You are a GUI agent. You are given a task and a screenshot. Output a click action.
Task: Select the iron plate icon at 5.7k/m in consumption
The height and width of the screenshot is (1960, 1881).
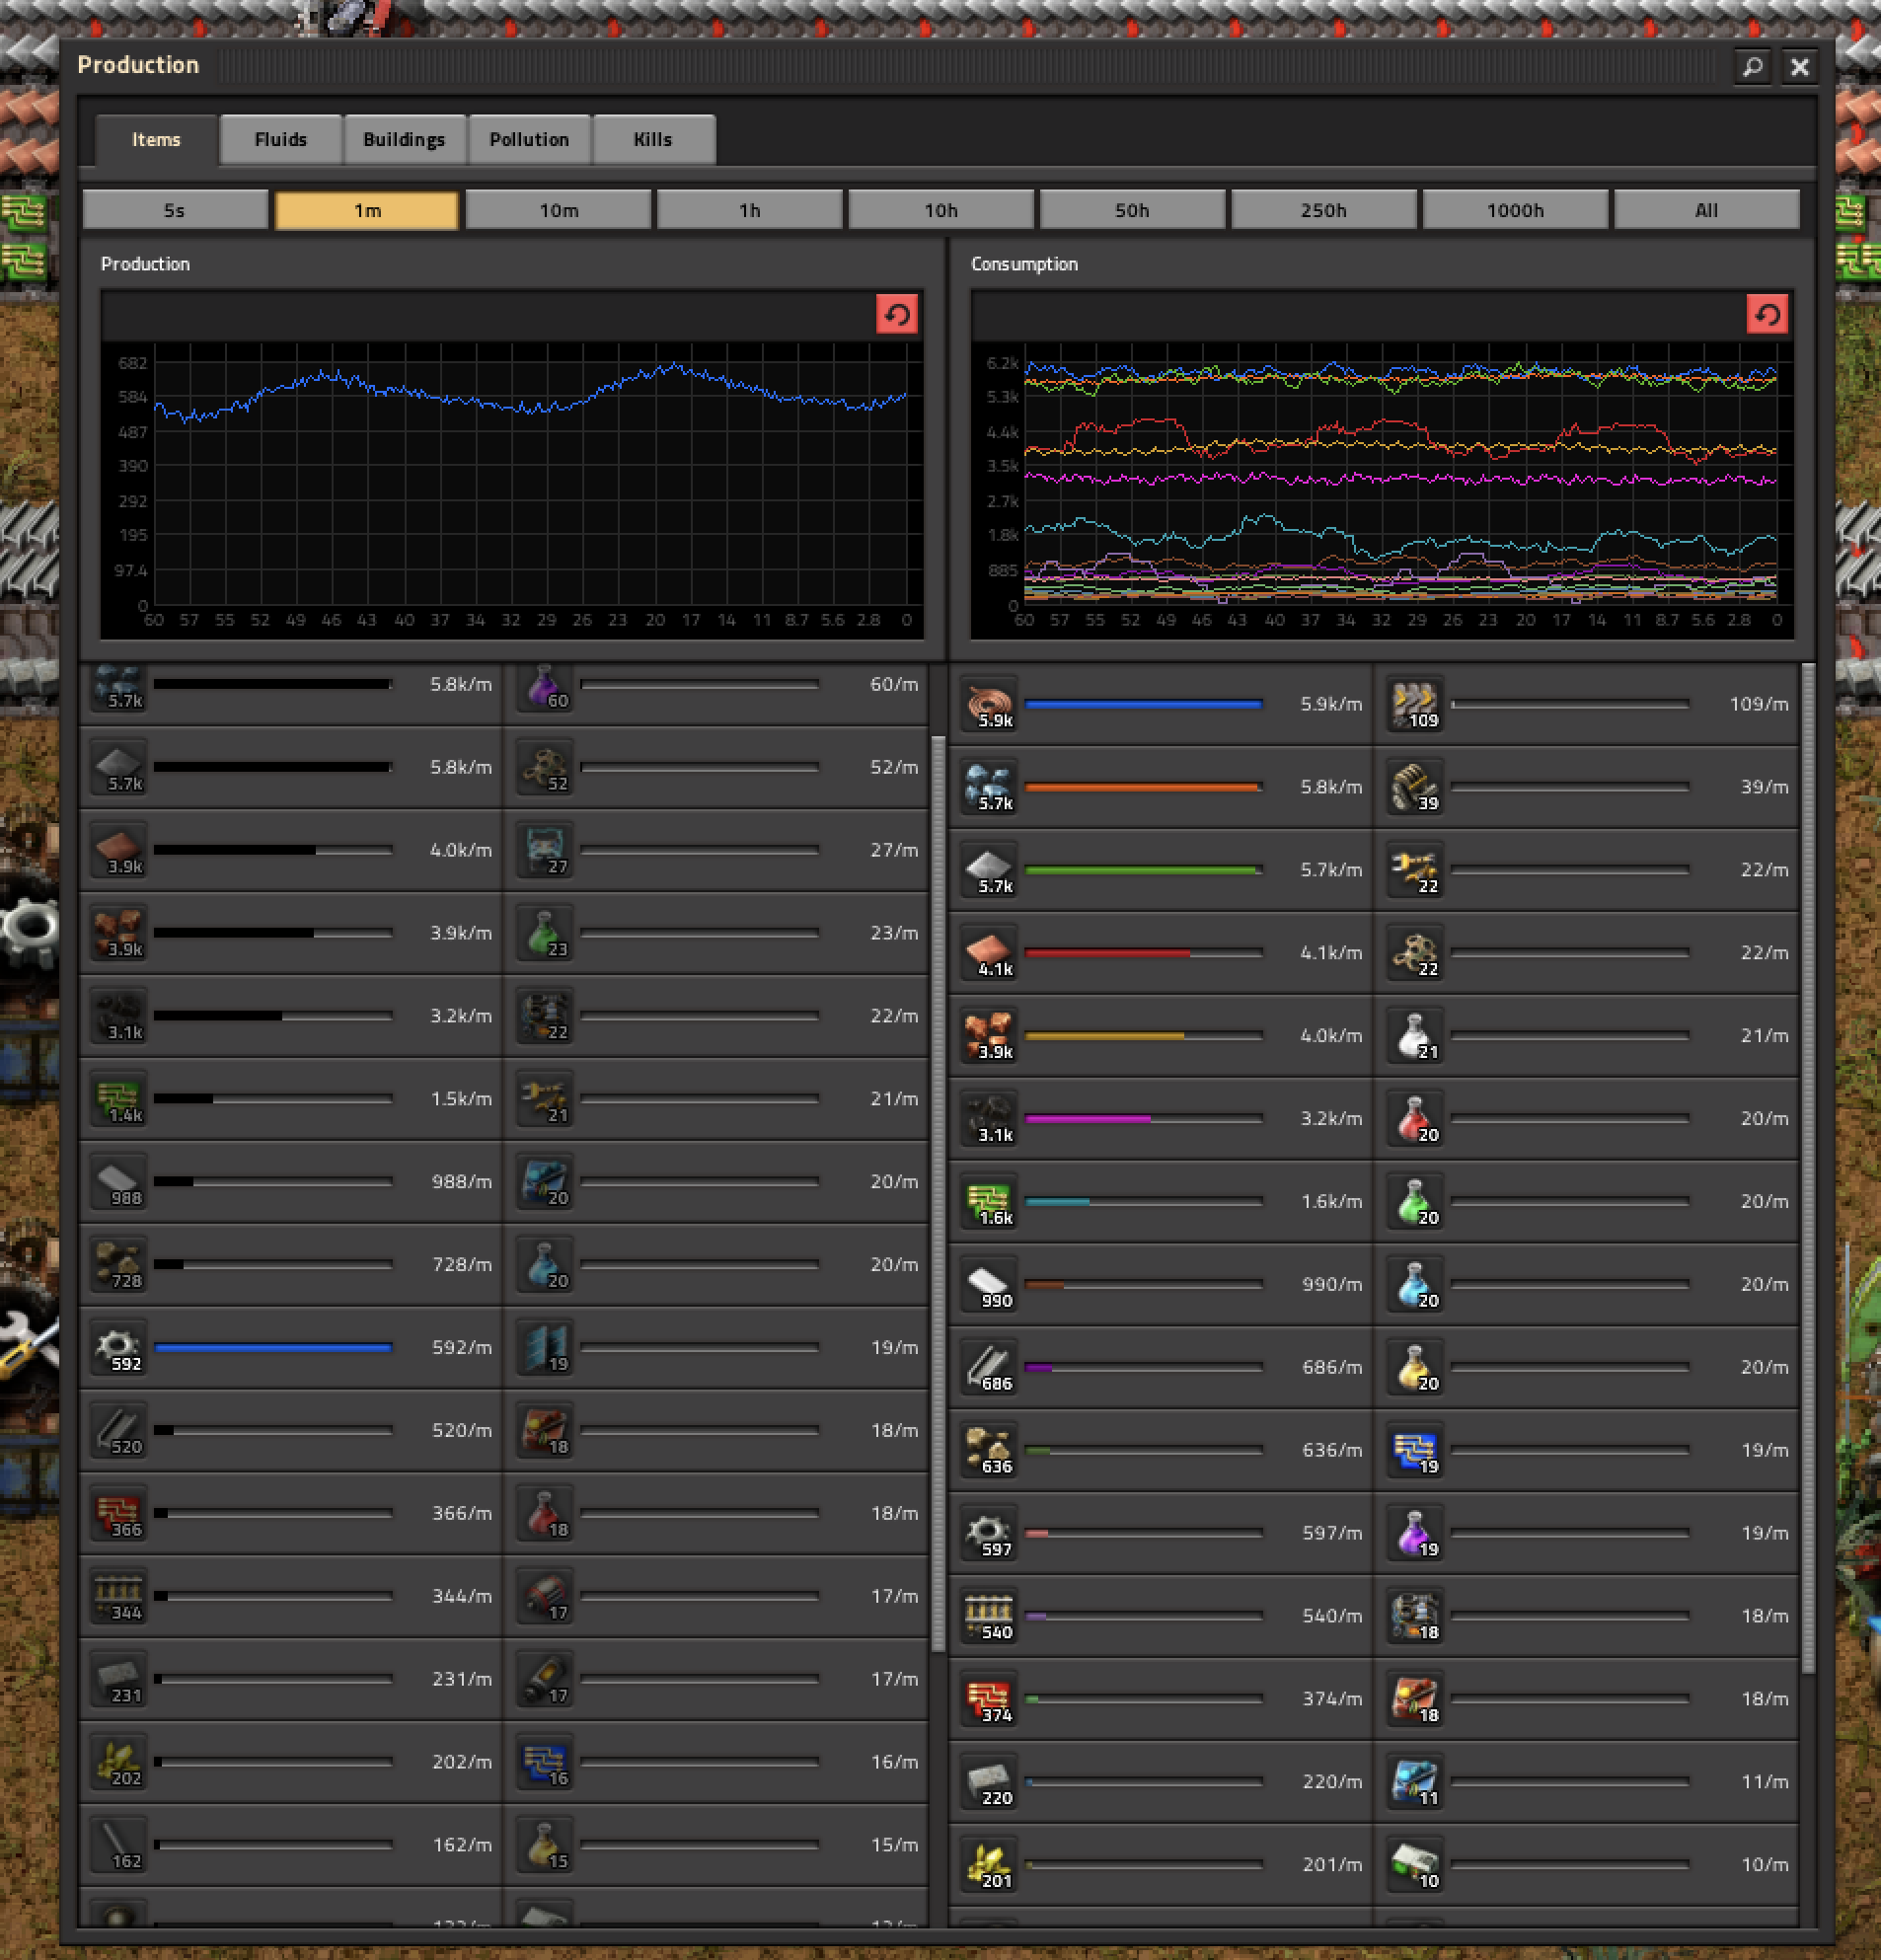click(x=990, y=870)
